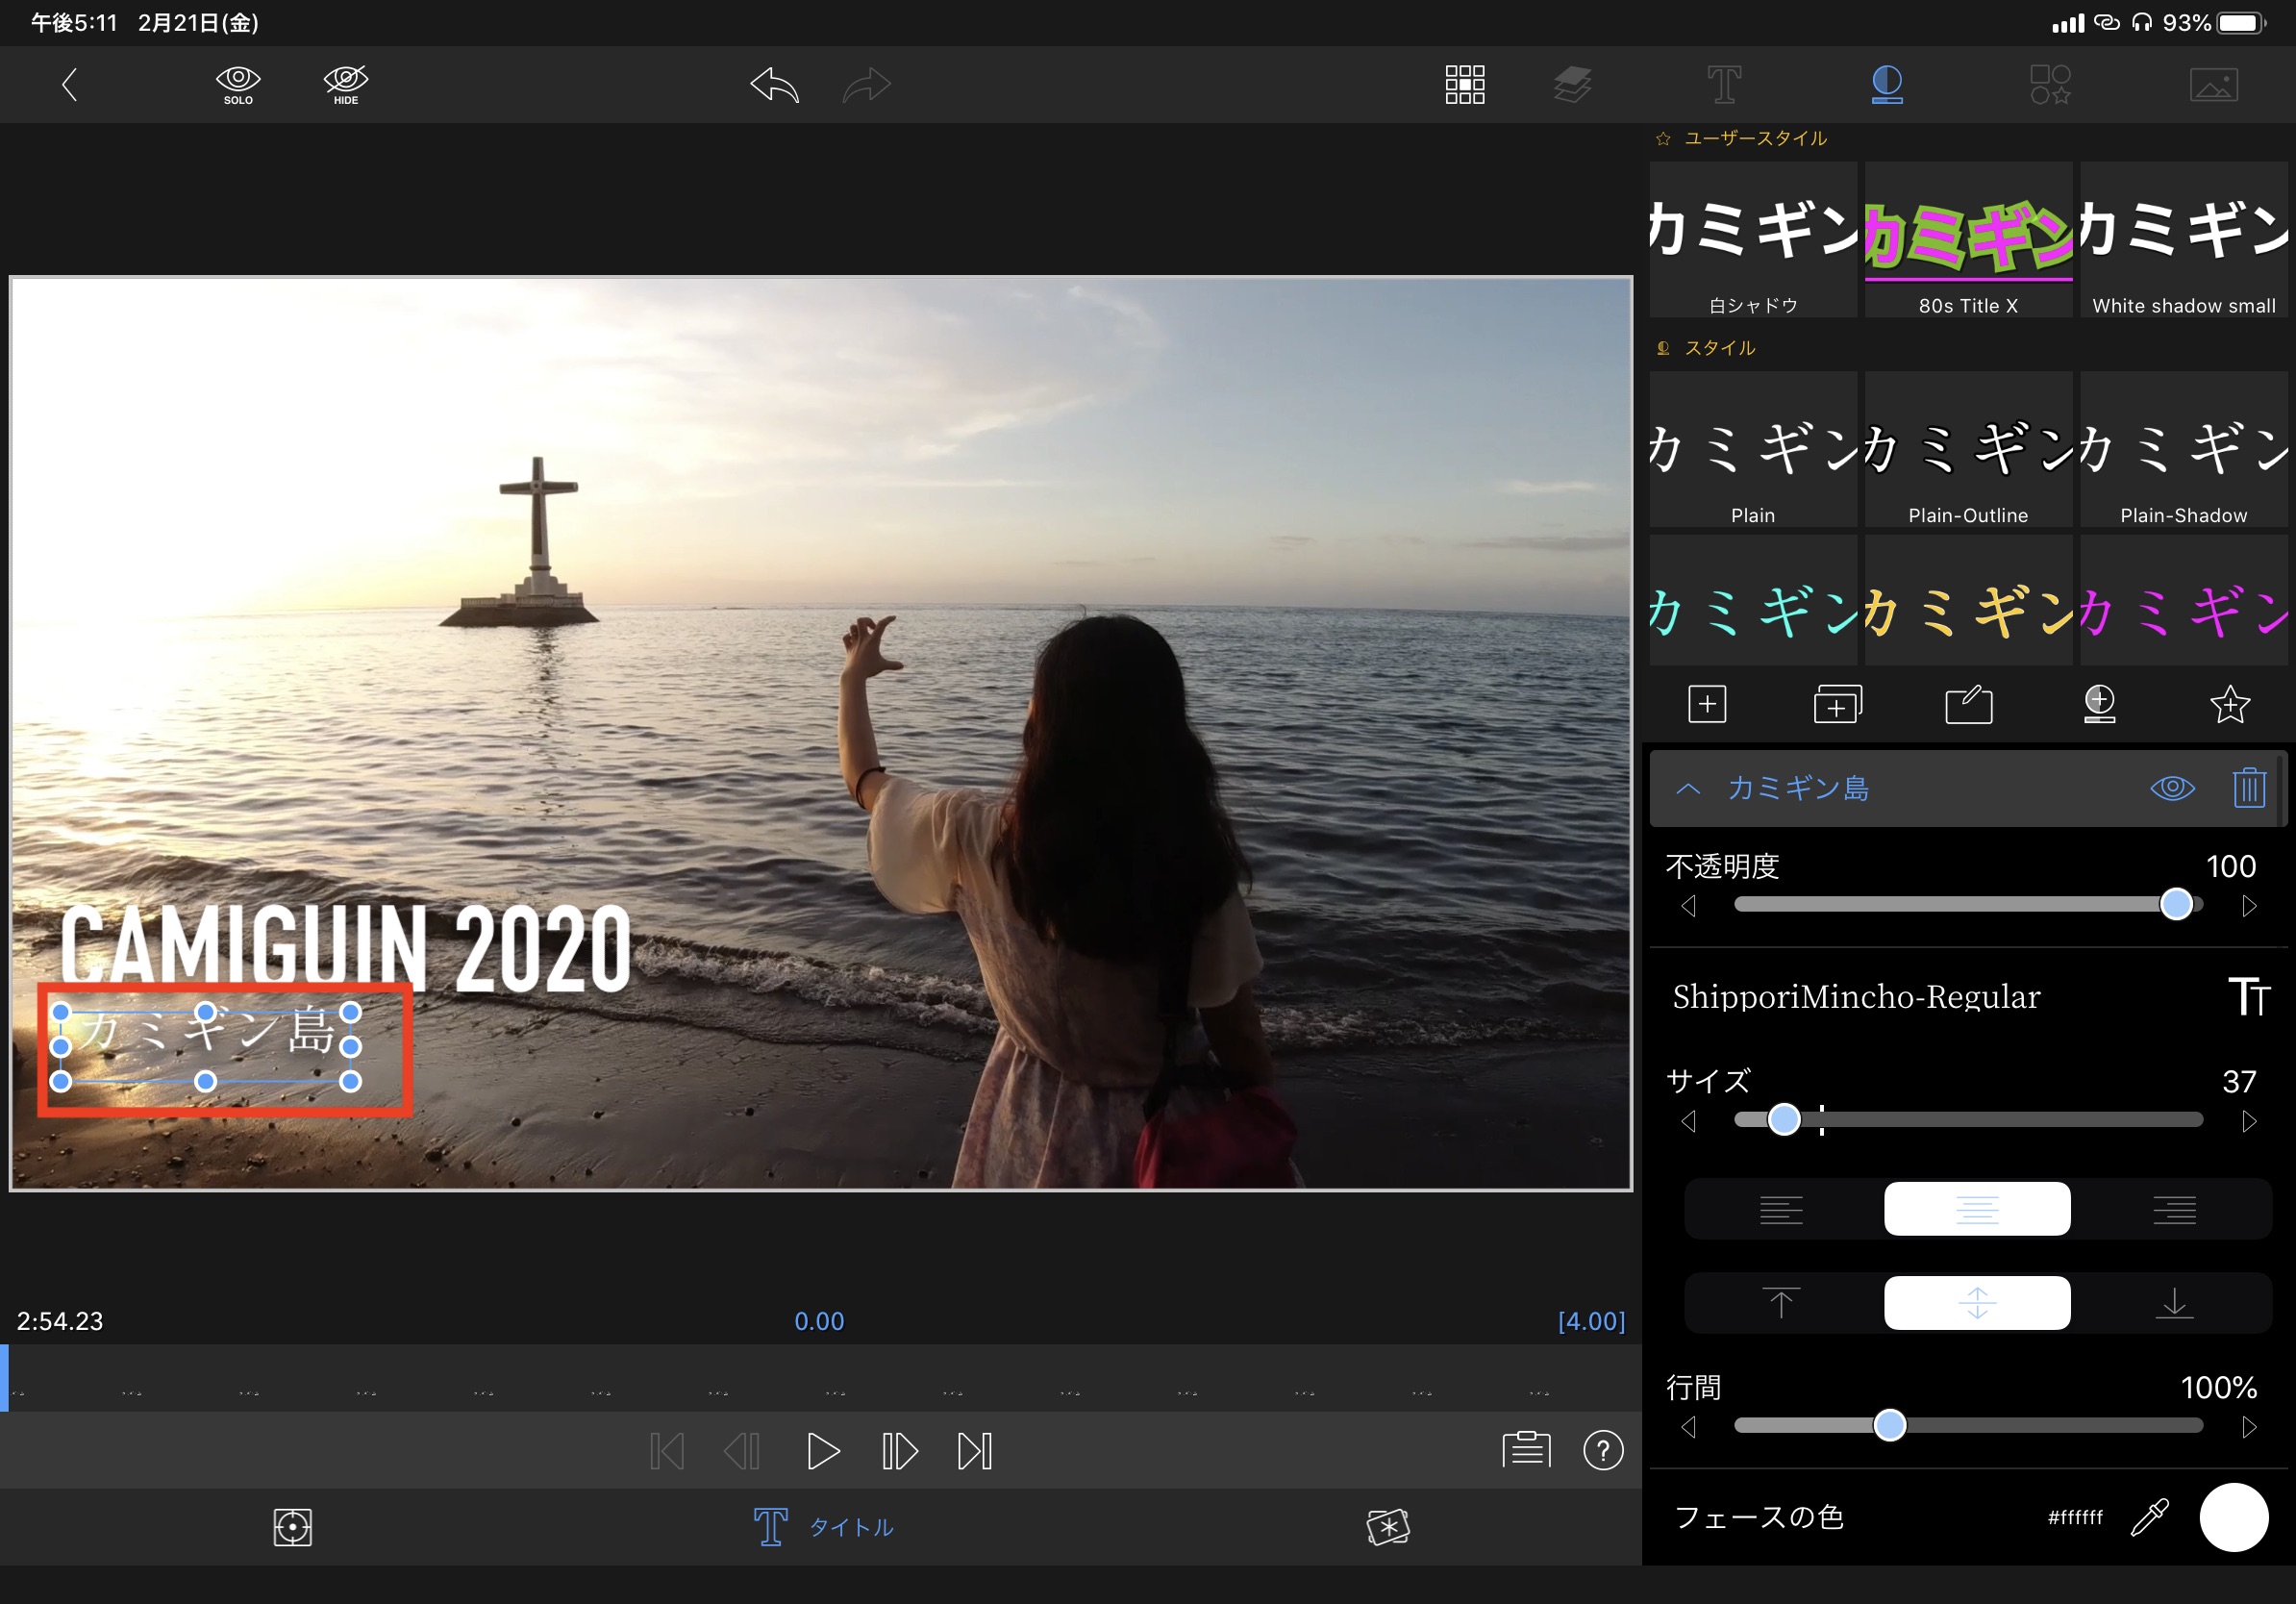Open the style tab in top toolbar
The width and height of the screenshot is (2296, 1604).
click(x=1886, y=85)
